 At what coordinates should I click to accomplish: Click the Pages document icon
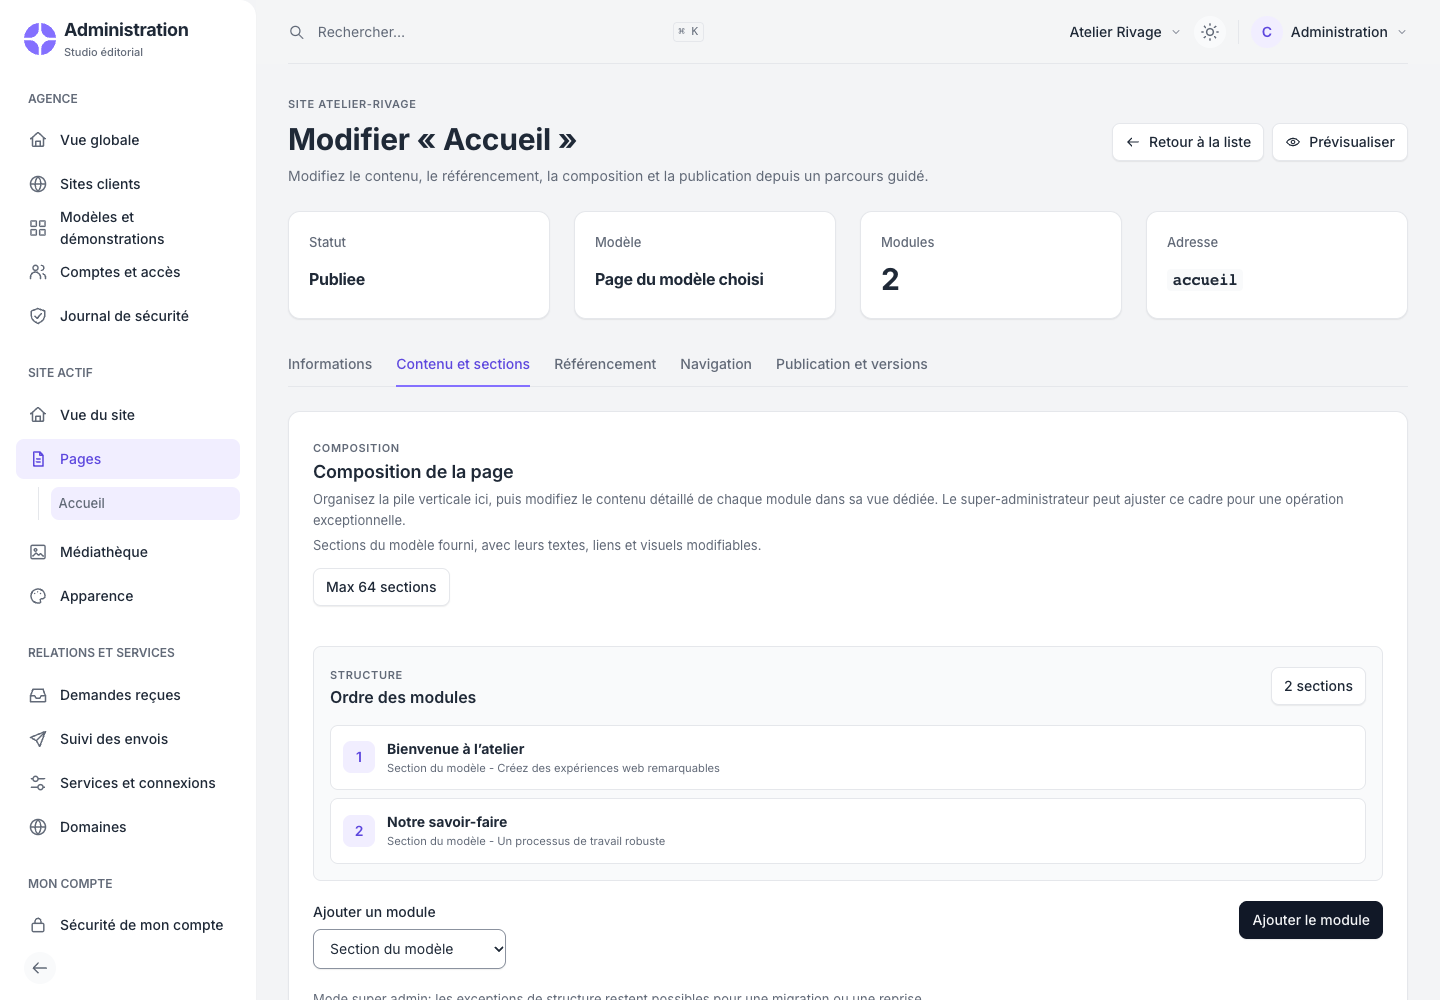[38, 459]
